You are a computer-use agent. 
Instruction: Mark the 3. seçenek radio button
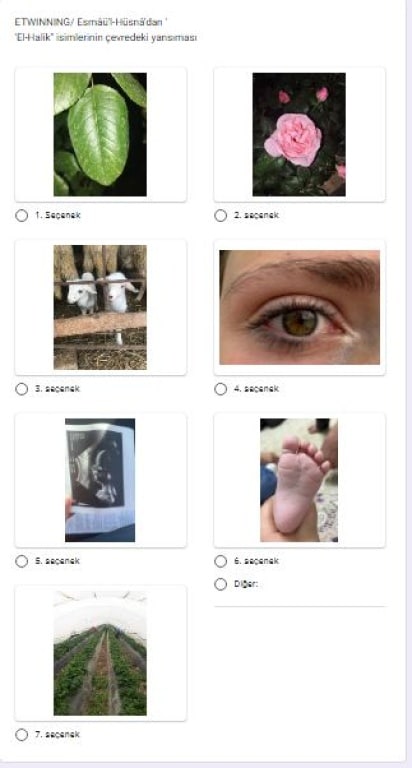pos(22,389)
